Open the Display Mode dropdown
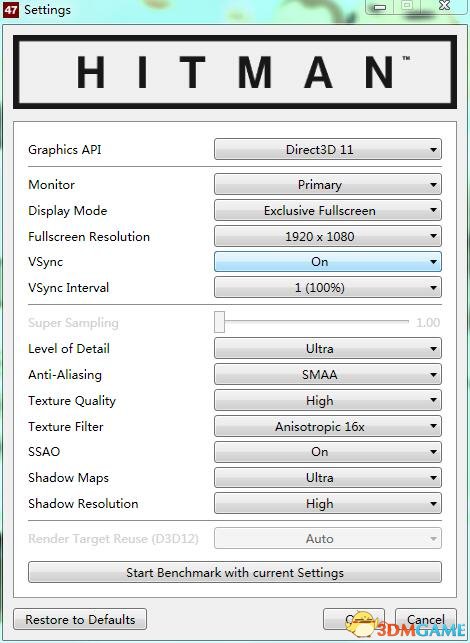470x643 pixels. click(x=328, y=210)
